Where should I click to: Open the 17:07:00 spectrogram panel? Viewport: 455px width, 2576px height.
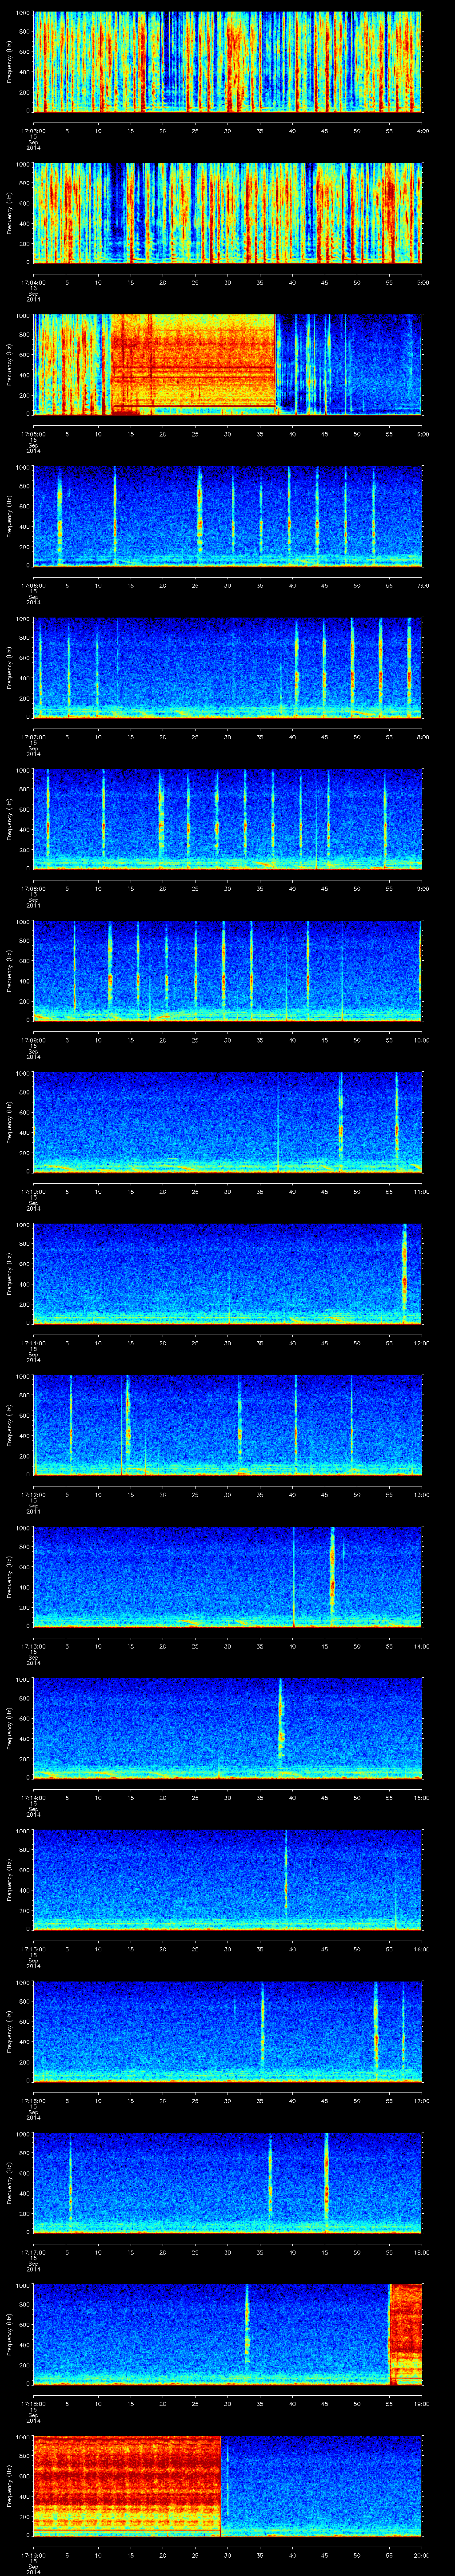pos(227,667)
